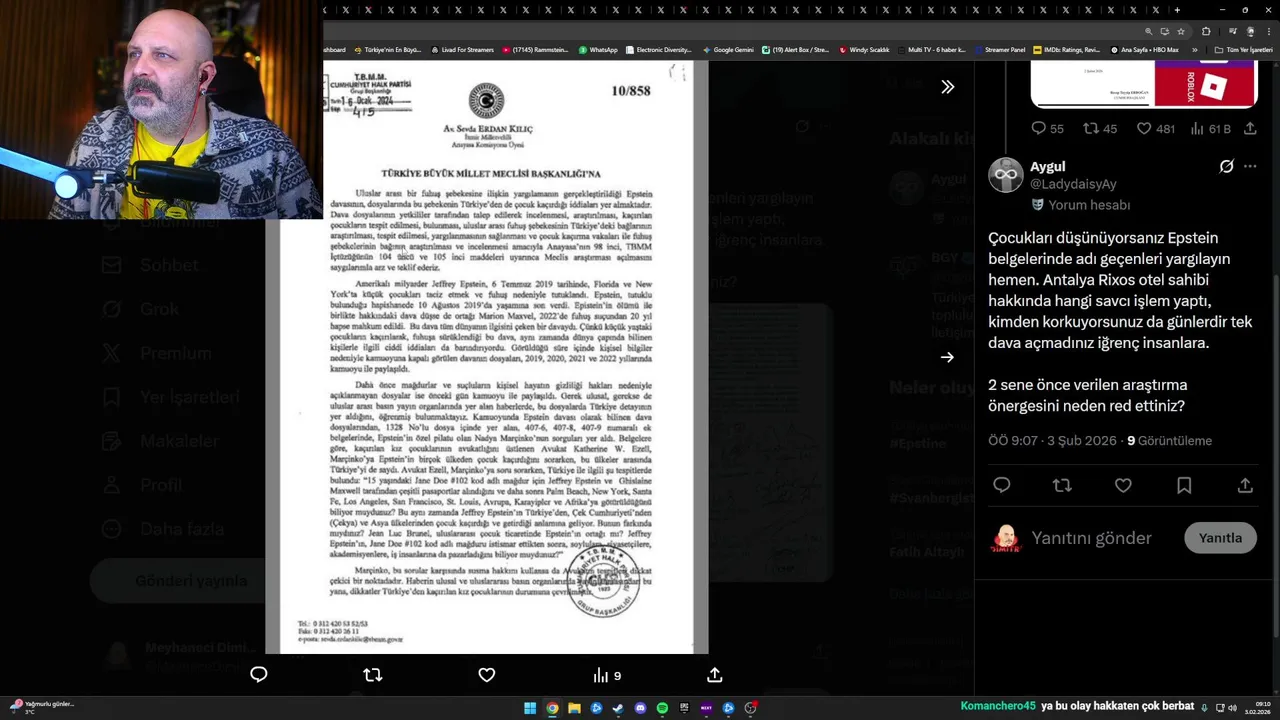Open replies count 55 on top tweet
The image size is (1280, 720).
pos(1047,129)
